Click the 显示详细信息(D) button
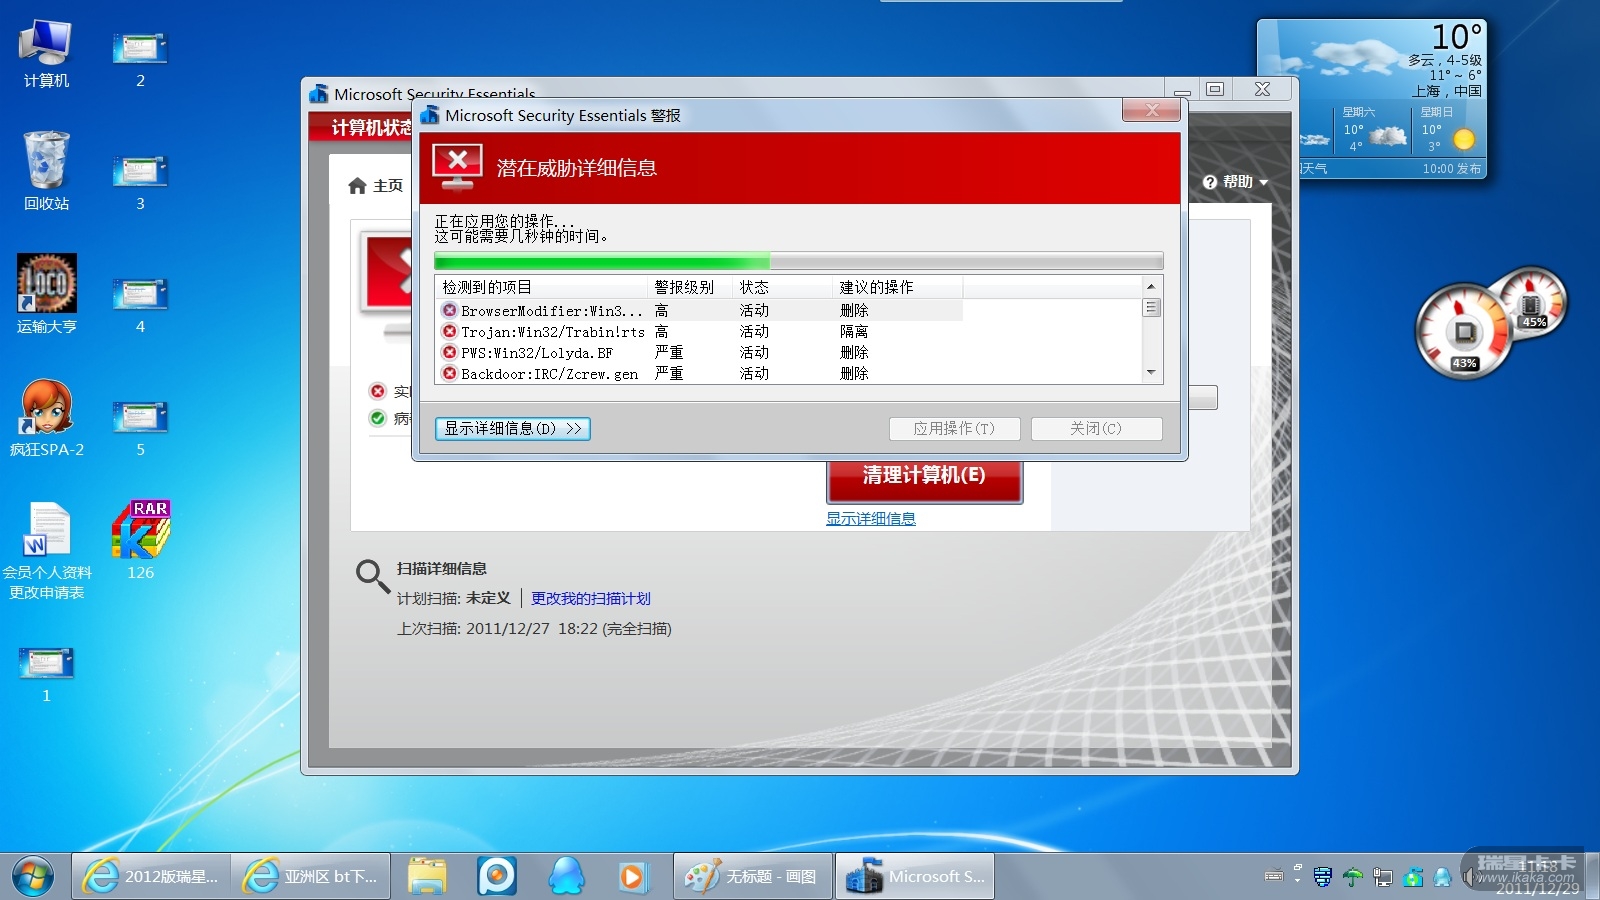Image resolution: width=1600 pixels, height=900 pixels. pos(513,429)
